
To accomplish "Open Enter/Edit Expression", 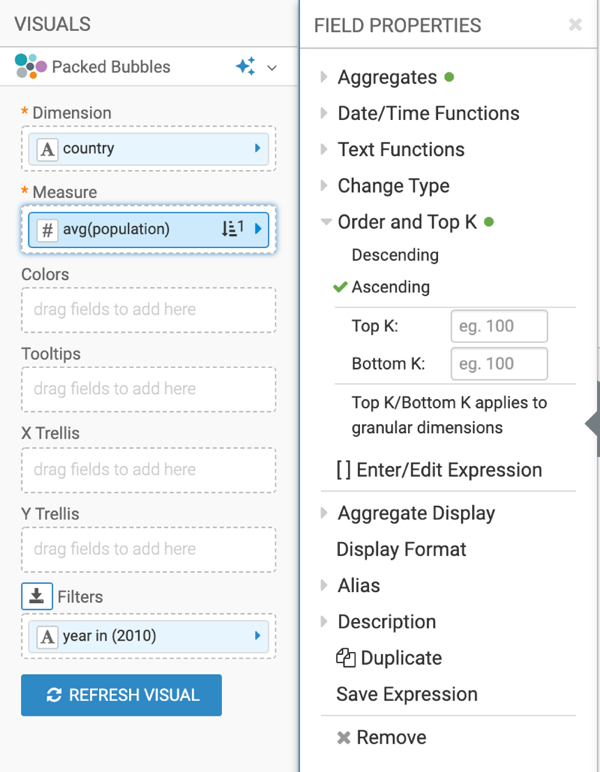I will pos(439,470).
